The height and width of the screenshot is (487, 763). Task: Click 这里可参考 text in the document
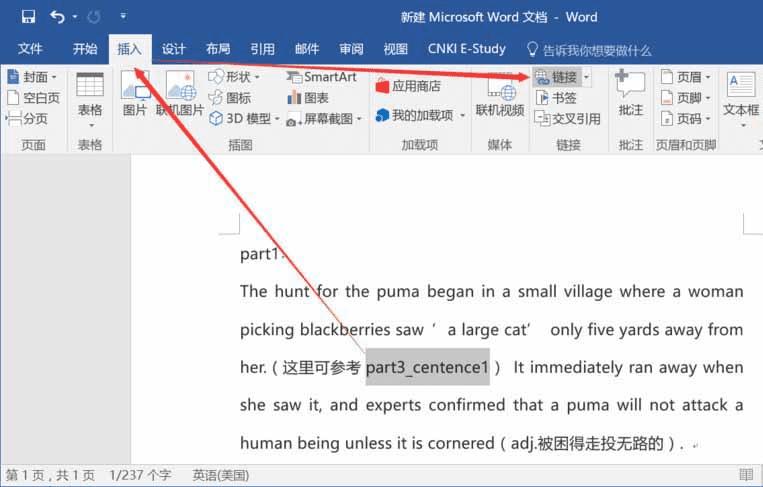point(322,367)
